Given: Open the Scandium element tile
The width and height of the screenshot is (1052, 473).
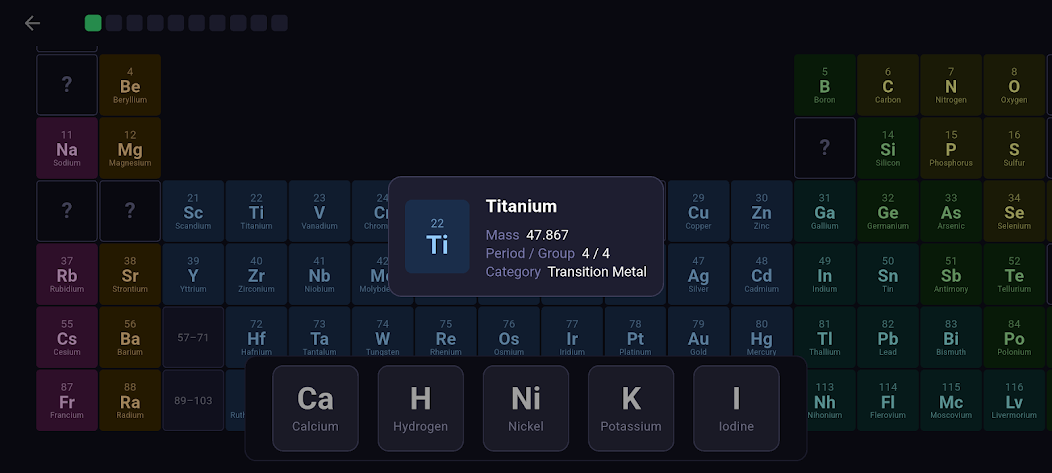Looking at the screenshot, I should pyautogui.click(x=193, y=211).
